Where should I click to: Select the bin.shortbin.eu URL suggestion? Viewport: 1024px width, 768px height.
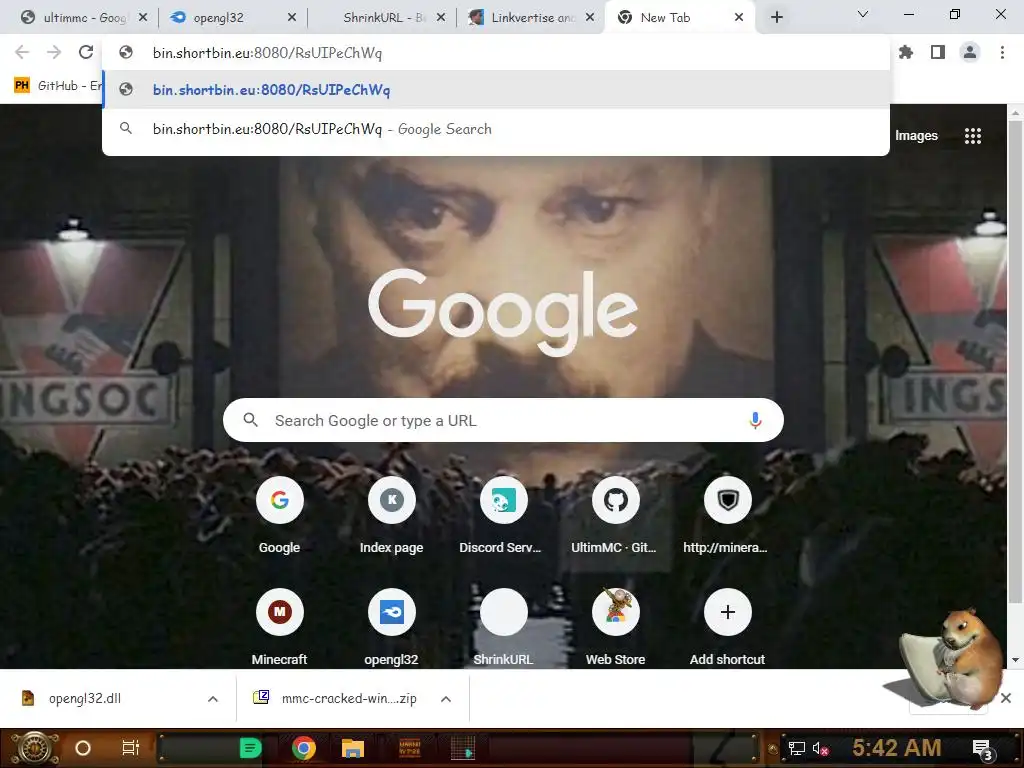pos(496,90)
